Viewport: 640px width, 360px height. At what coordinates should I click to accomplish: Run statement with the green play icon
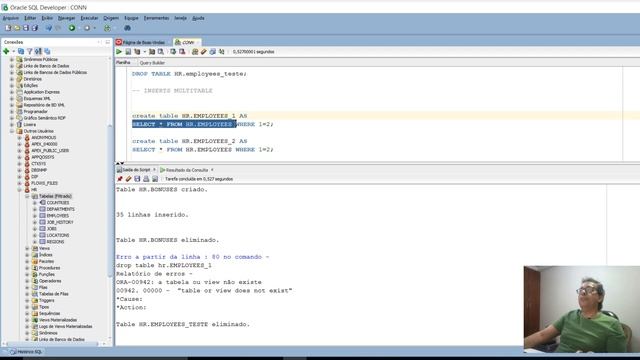(x=119, y=52)
